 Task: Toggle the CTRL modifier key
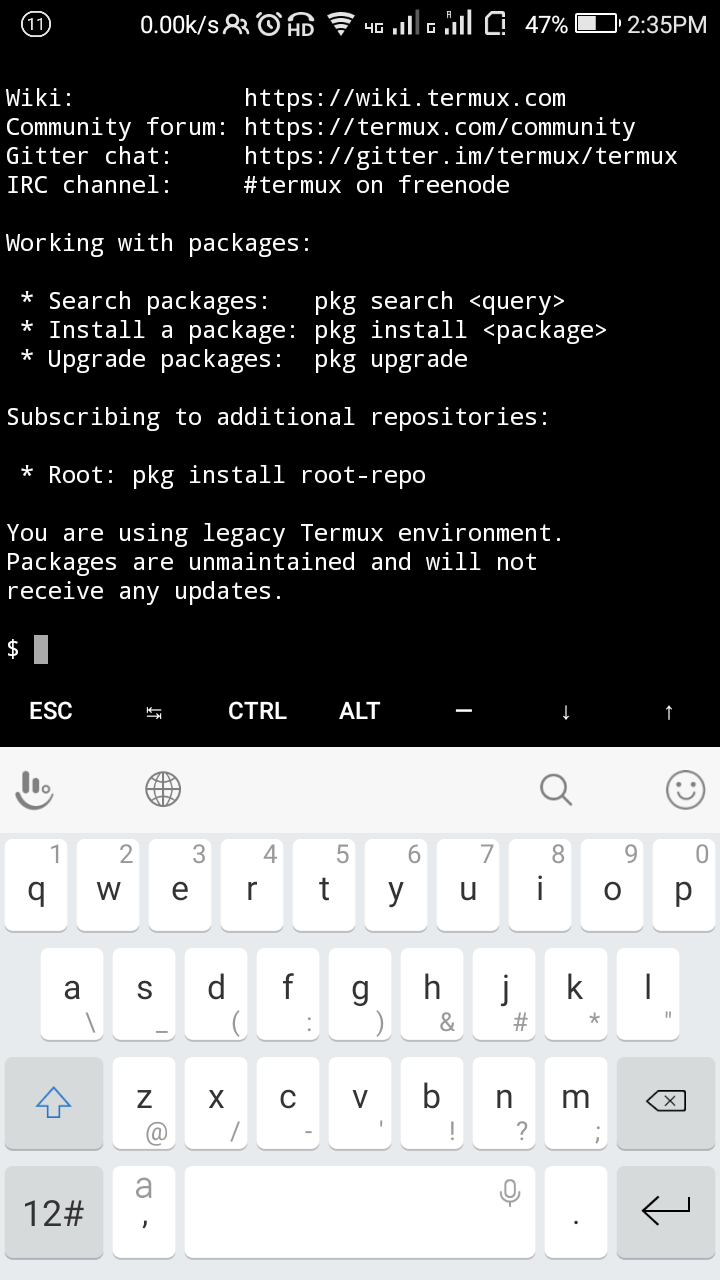[257, 711]
